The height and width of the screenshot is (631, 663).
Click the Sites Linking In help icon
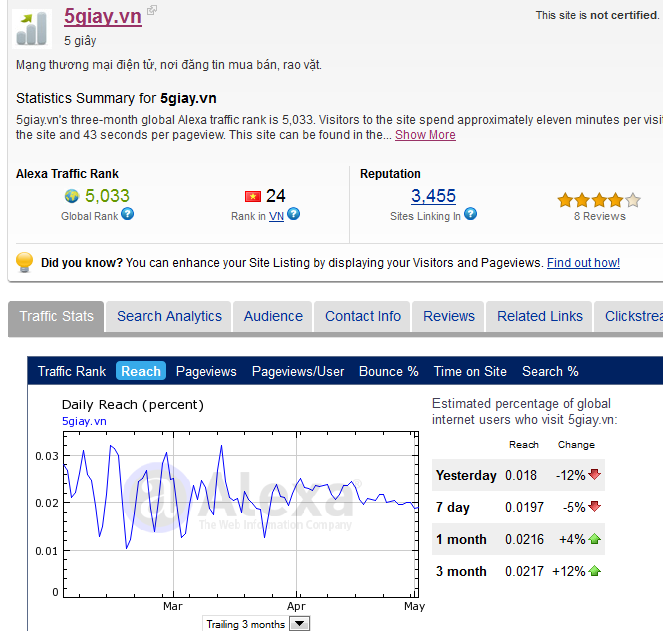pos(471,214)
